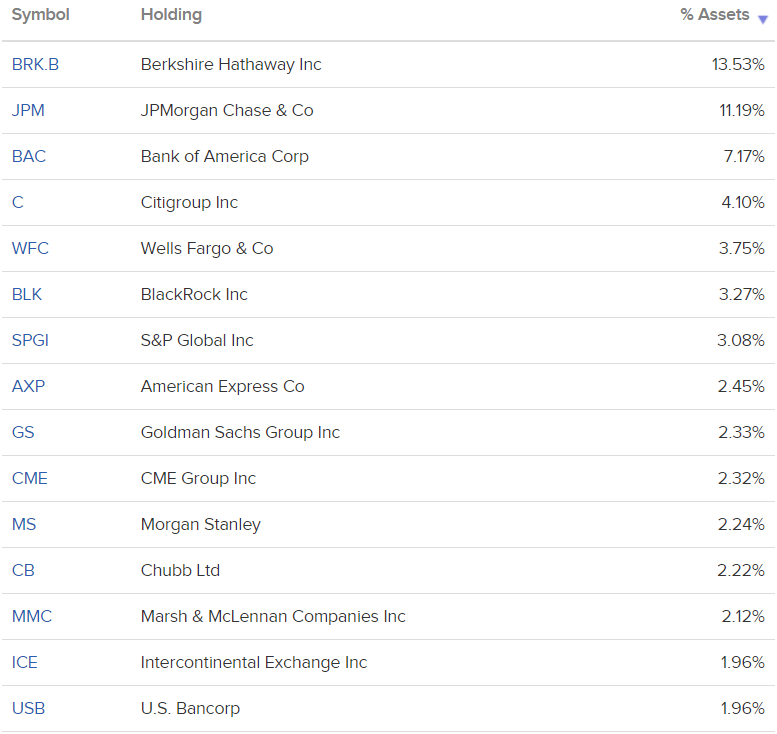Image resolution: width=777 pixels, height=734 pixels.
Task: Open the BLK ticker link
Action: tap(27, 294)
